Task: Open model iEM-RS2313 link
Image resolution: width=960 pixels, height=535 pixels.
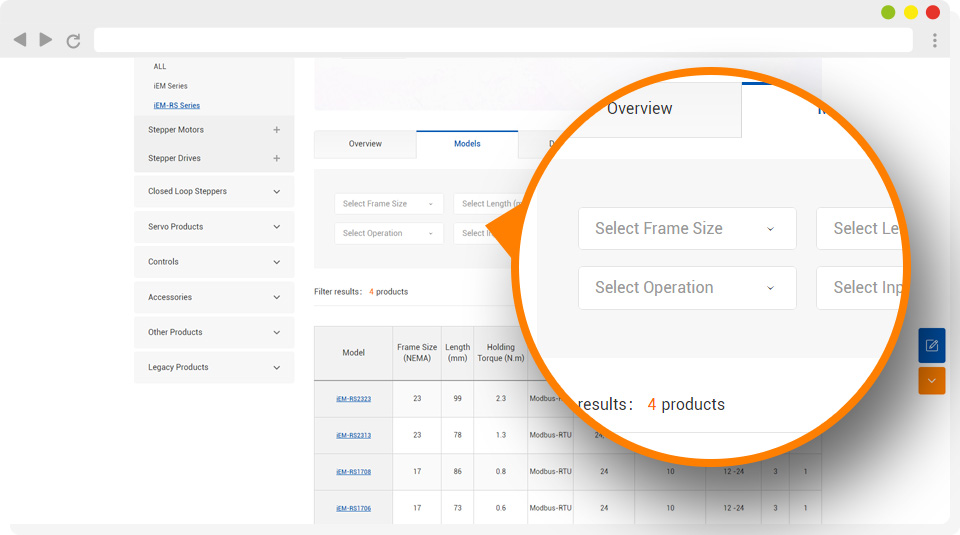Action: (x=353, y=436)
